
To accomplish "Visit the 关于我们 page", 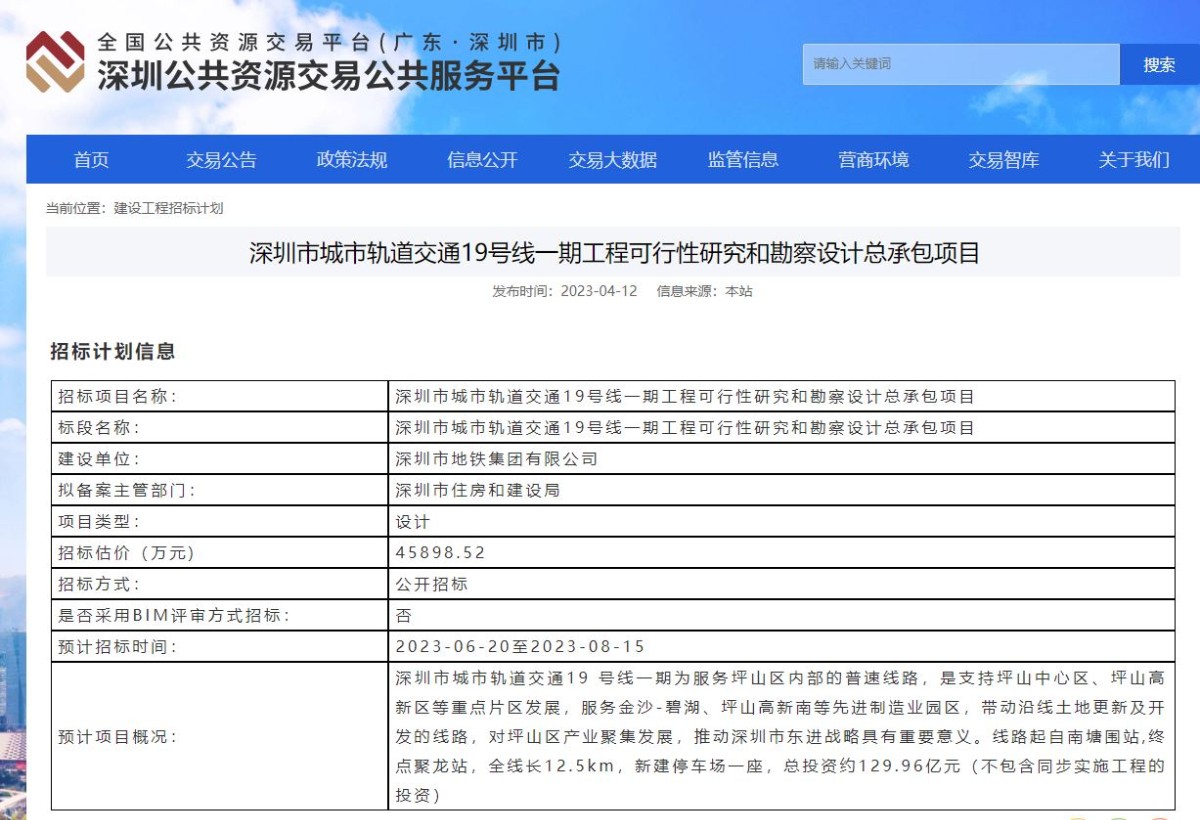I will (1133, 160).
